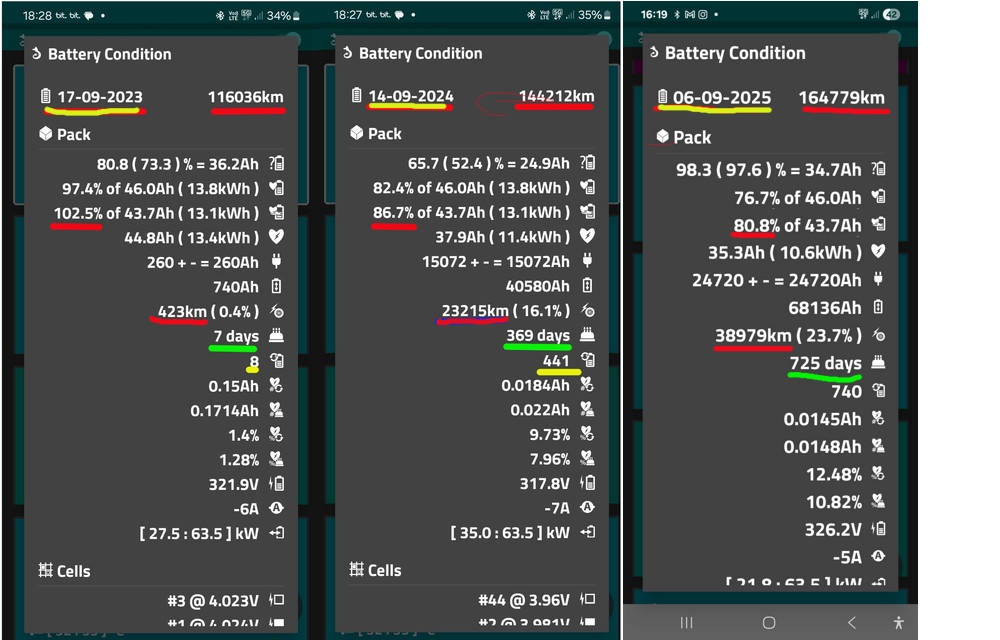Select 98.3 ( 97.6 ) % = 34.7Ah row
Image resolution: width=1000 pixels, height=640 pixels.
pyautogui.click(x=768, y=170)
